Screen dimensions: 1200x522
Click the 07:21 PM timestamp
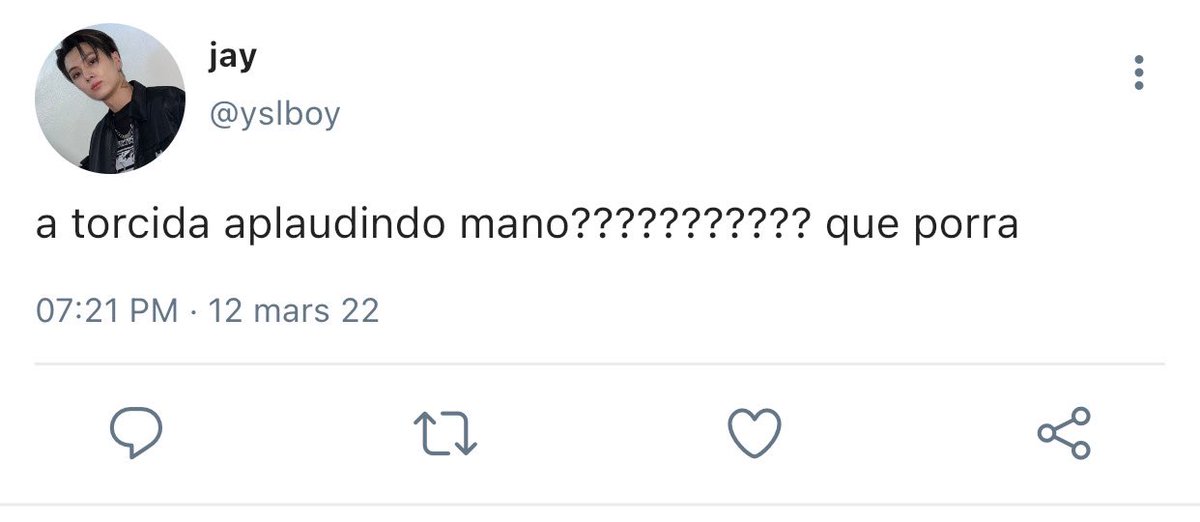(x=106, y=311)
